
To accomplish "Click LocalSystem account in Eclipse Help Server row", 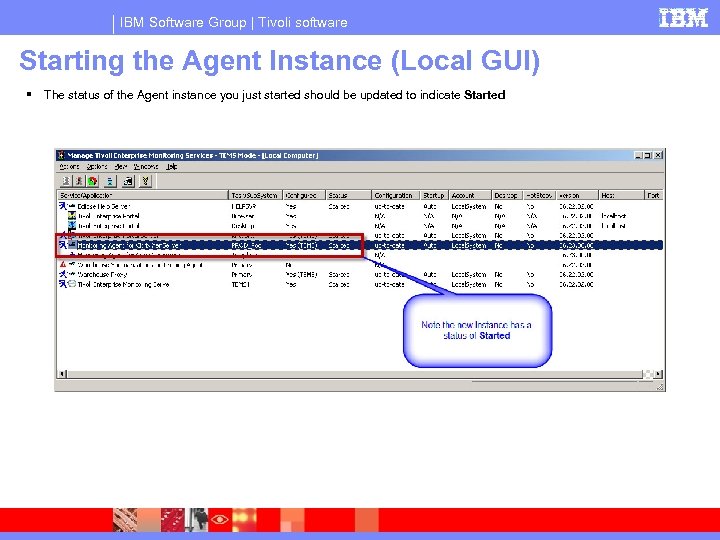I will tap(468, 206).
